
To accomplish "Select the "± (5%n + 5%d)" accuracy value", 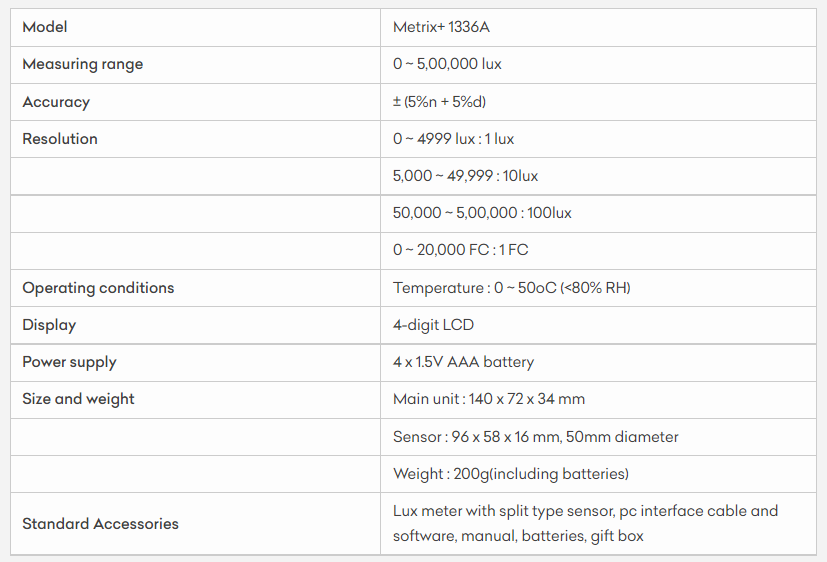I will coord(439,102).
